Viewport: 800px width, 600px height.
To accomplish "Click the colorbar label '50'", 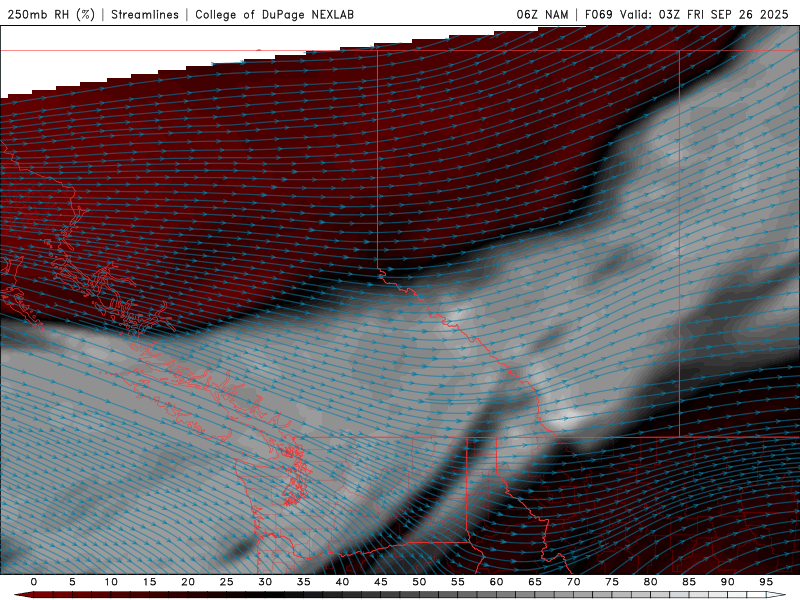I will (x=419, y=582).
